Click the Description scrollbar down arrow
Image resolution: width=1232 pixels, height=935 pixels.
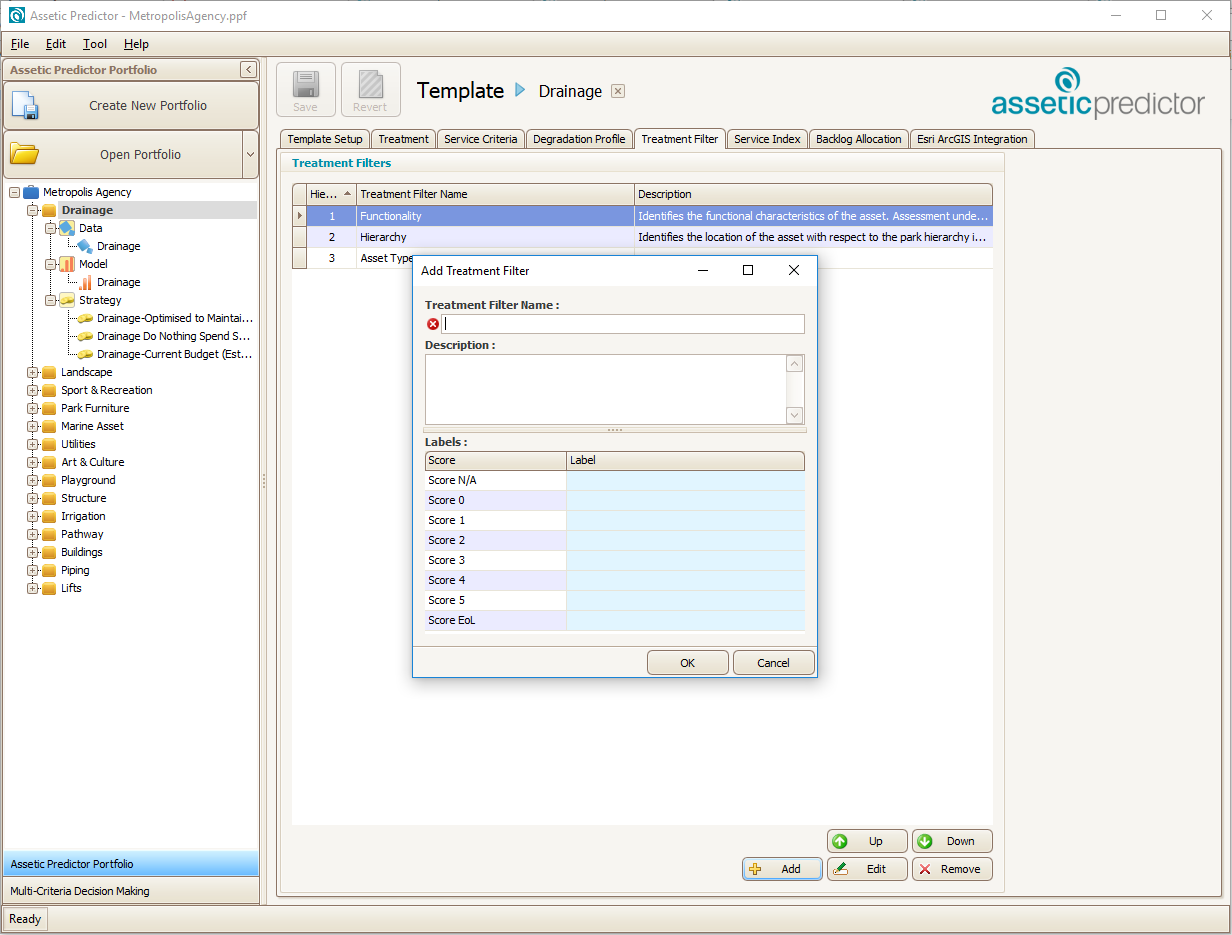pos(795,415)
